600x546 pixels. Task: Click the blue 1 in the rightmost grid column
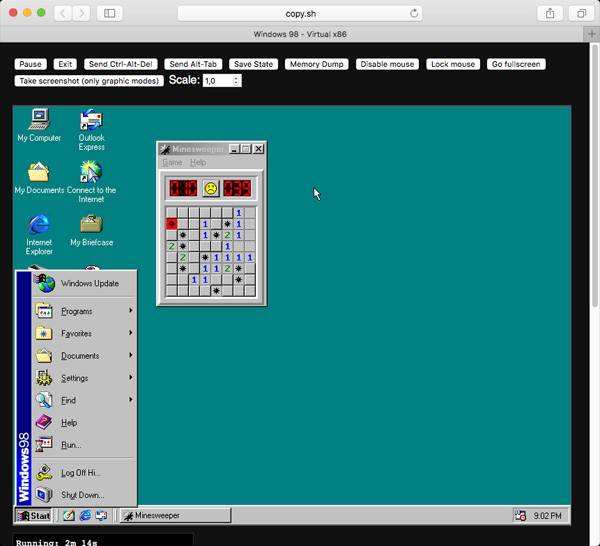coord(249,257)
